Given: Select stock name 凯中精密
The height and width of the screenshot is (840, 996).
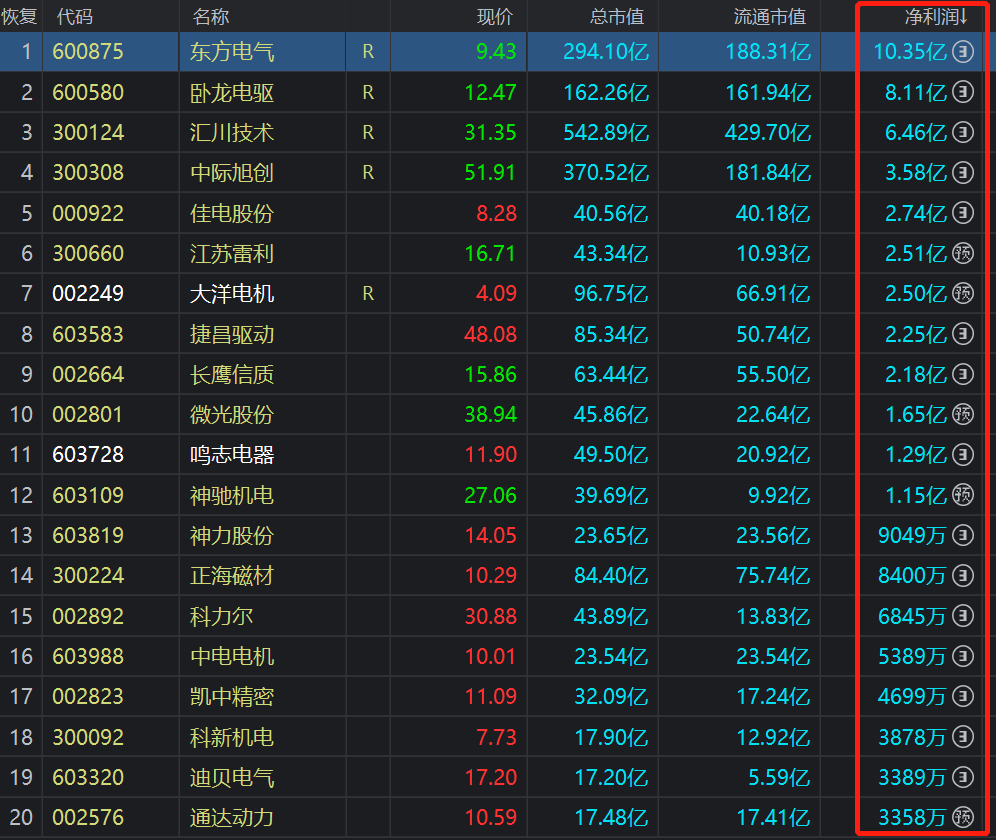Looking at the screenshot, I should coord(232,696).
